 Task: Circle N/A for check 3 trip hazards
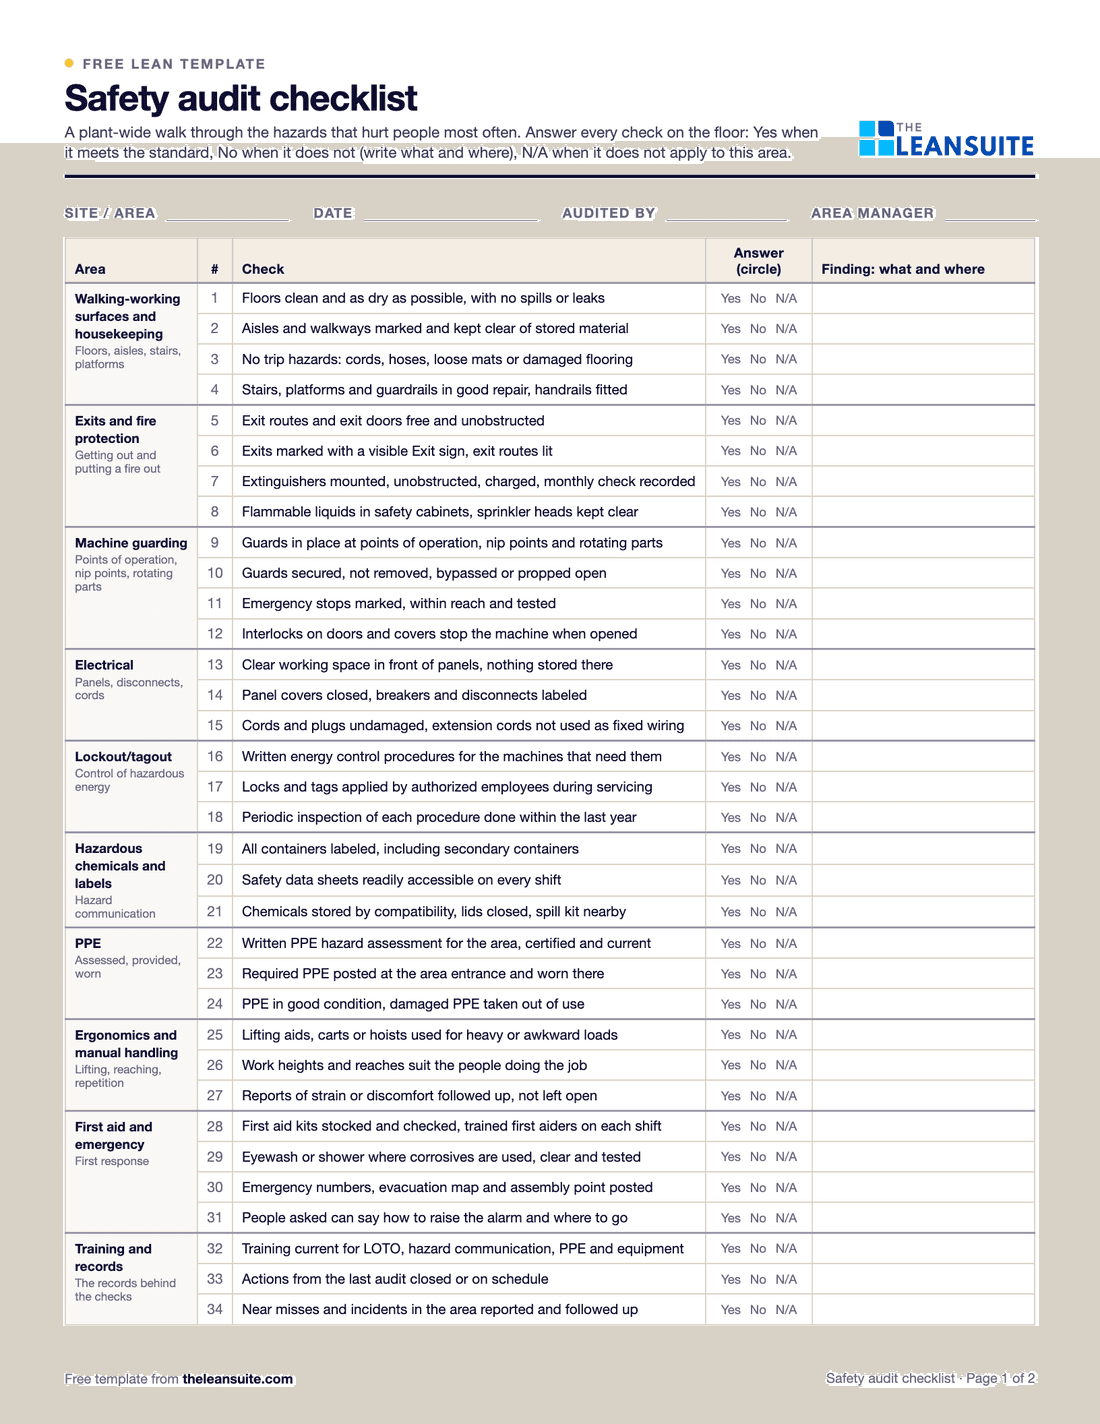786,359
